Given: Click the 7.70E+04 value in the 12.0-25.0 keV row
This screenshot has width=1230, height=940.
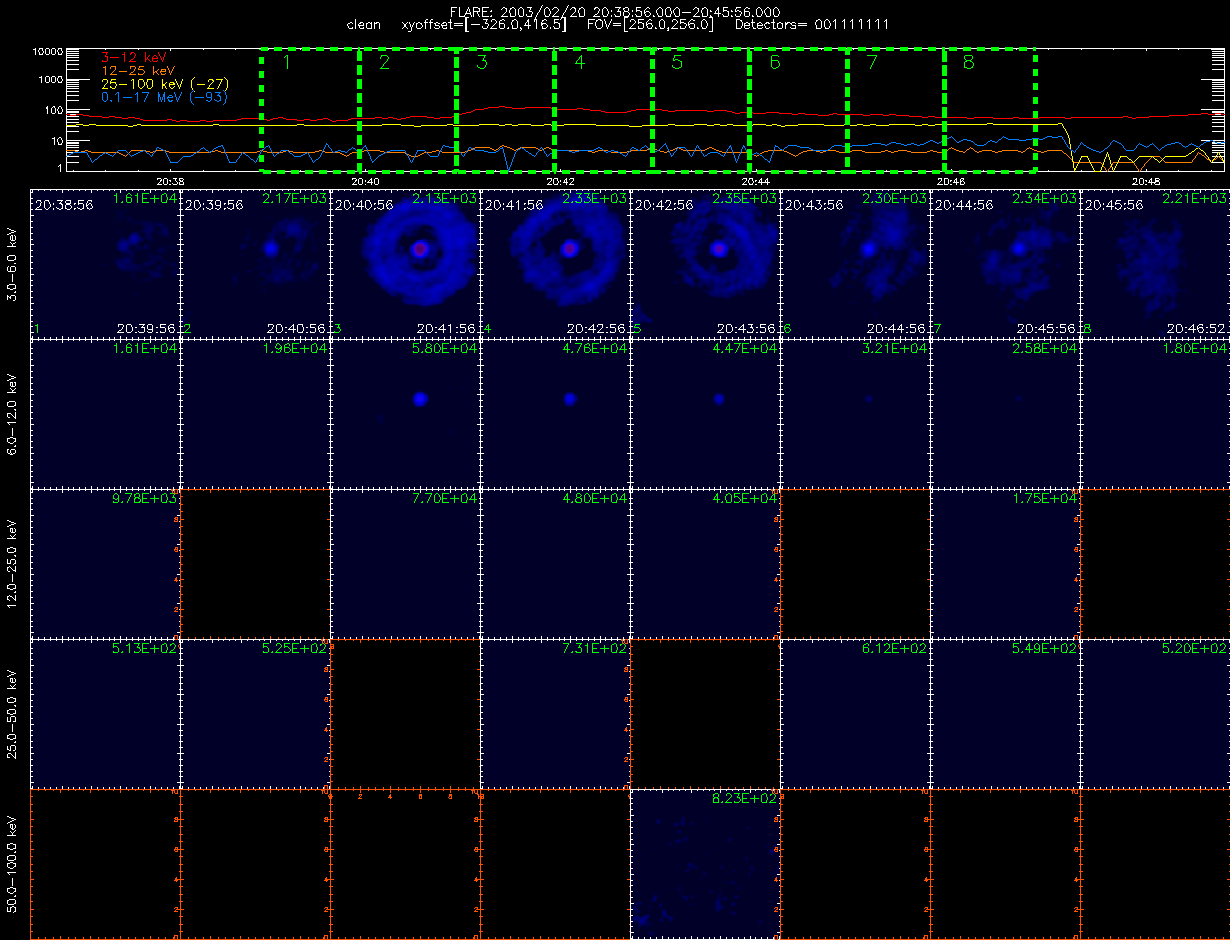Looking at the screenshot, I should coord(445,499).
